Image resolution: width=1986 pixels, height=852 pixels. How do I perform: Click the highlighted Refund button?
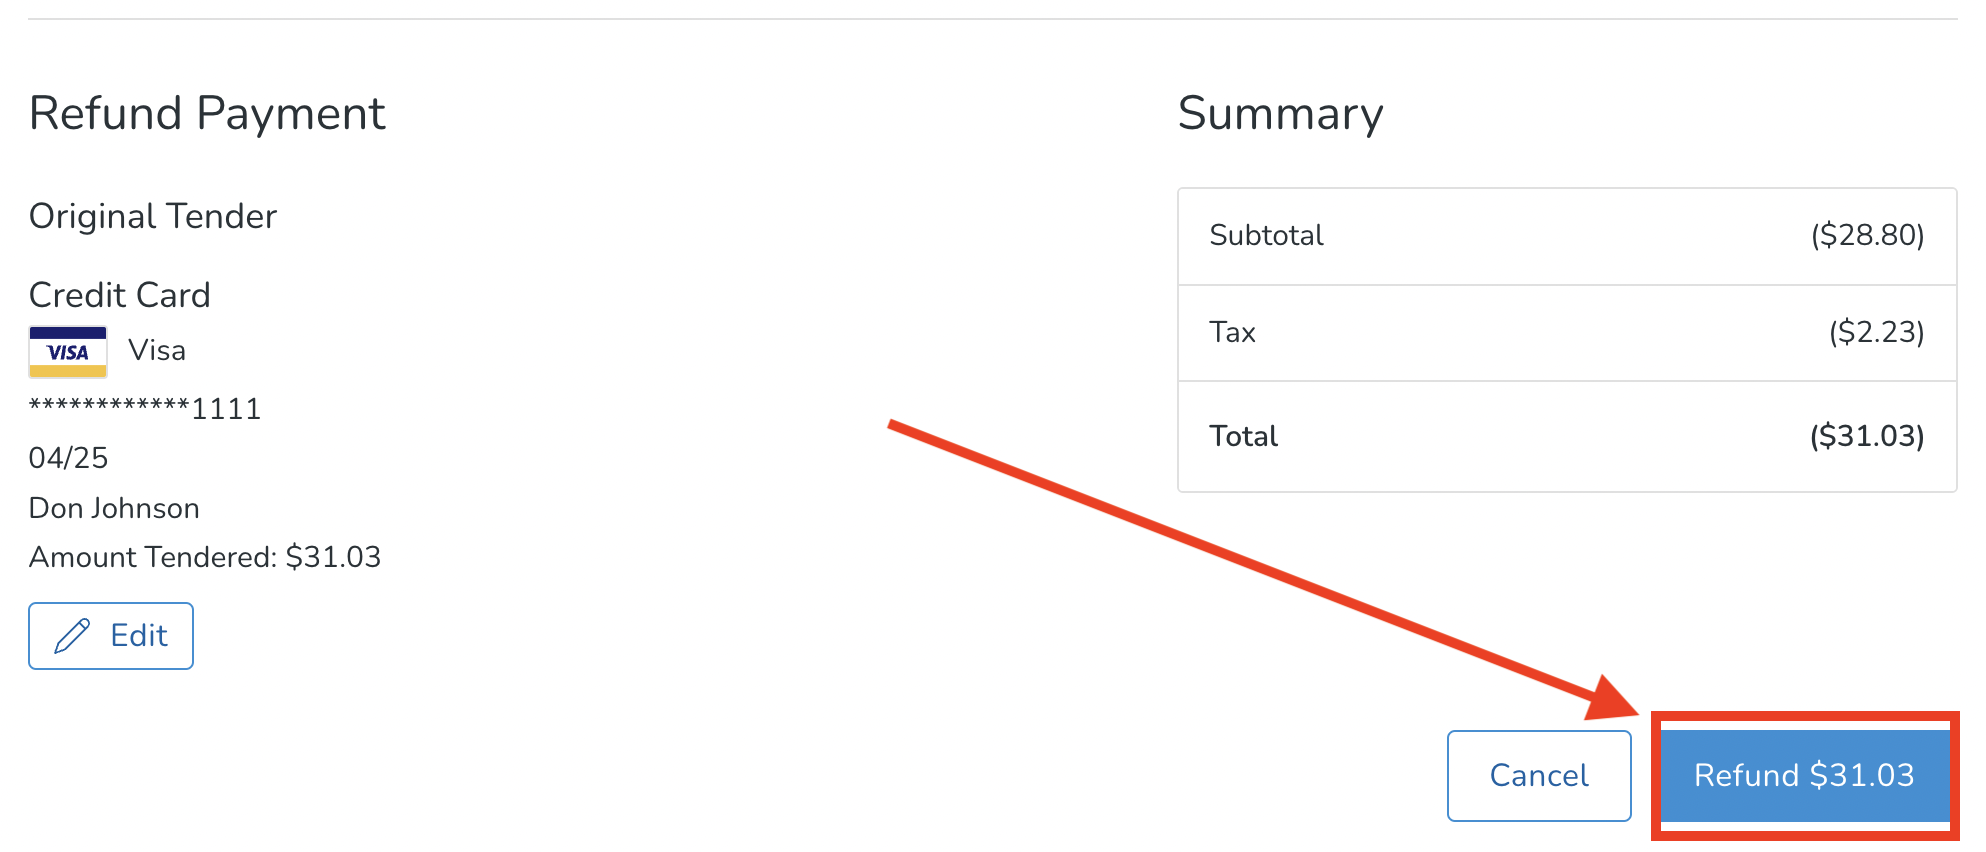click(1803, 775)
